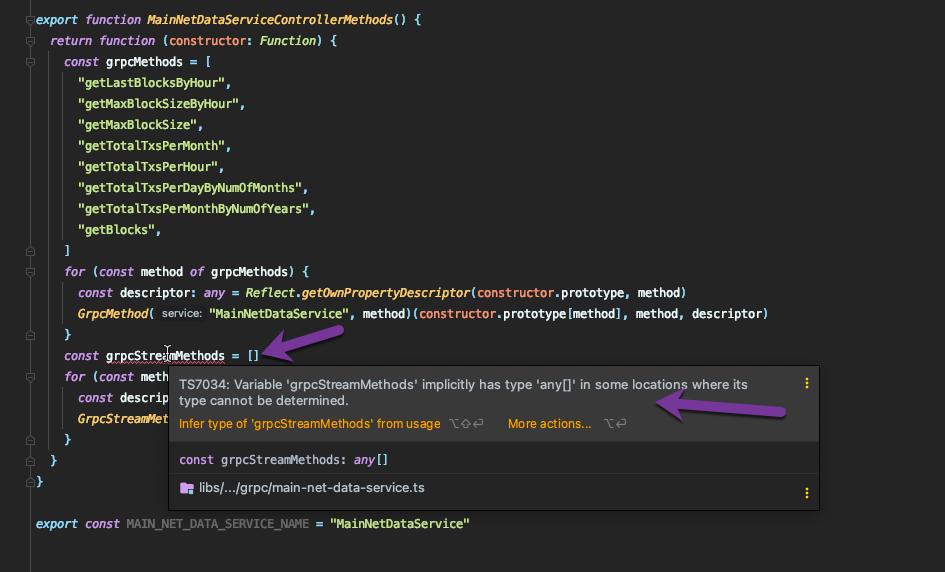Click the "getLastBlocksByHour" string
945x572 pixels.
151,83
